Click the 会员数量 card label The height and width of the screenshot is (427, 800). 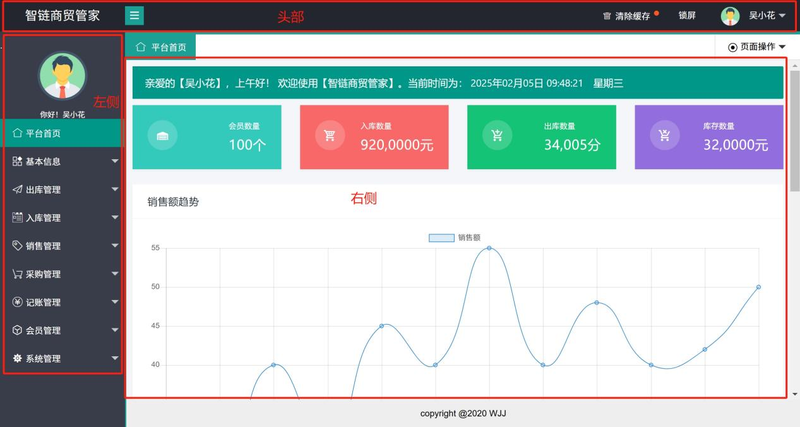(244, 126)
